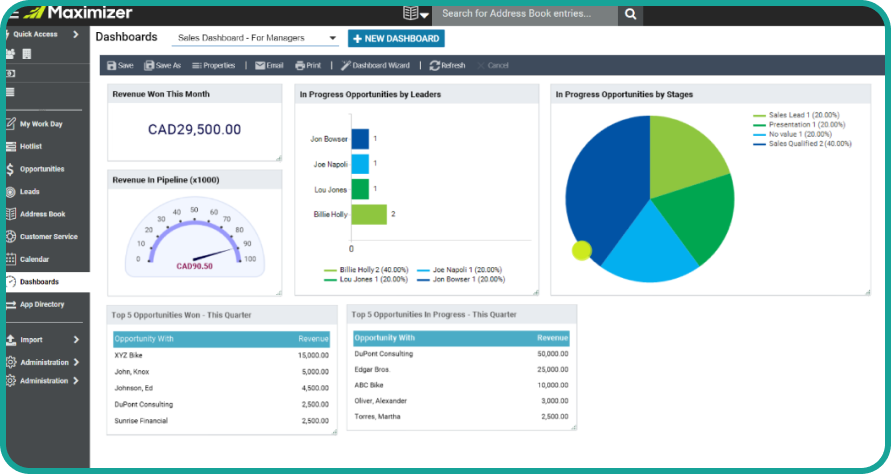This screenshot has width=891, height=474.
Task: Click the No value 1 (20.00%) legend entry
Action: click(x=793, y=134)
